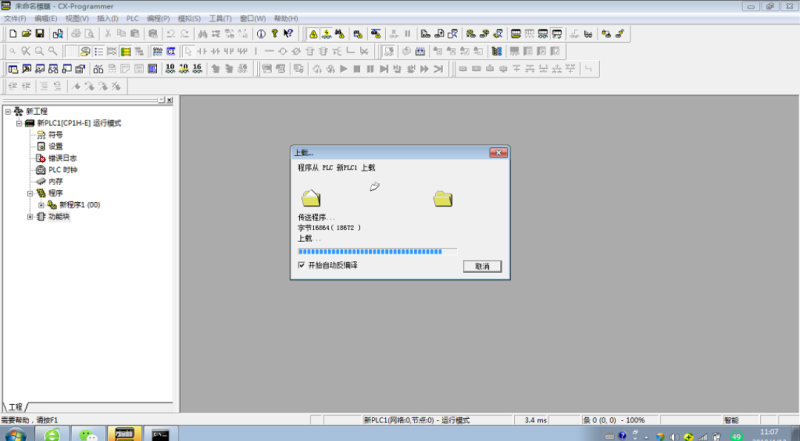800x441 pixels.
Task: Click the upload progress bar
Action: [x=378, y=251]
